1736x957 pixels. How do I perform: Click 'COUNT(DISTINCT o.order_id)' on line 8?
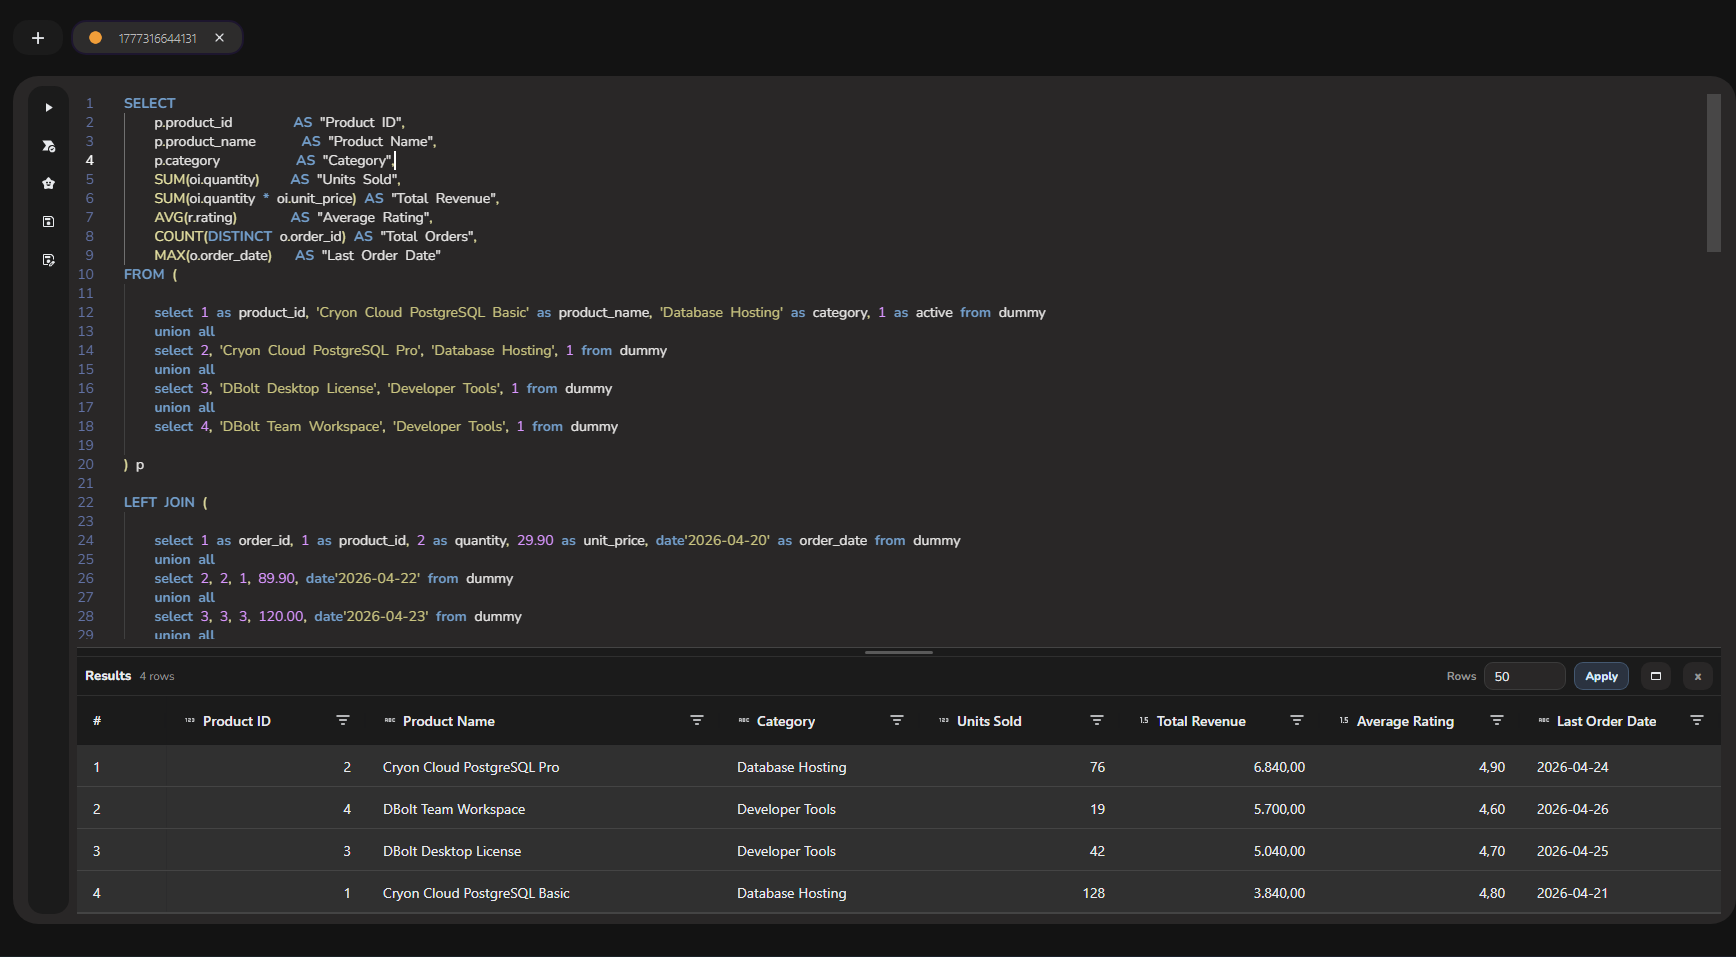[x=250, y=236]
